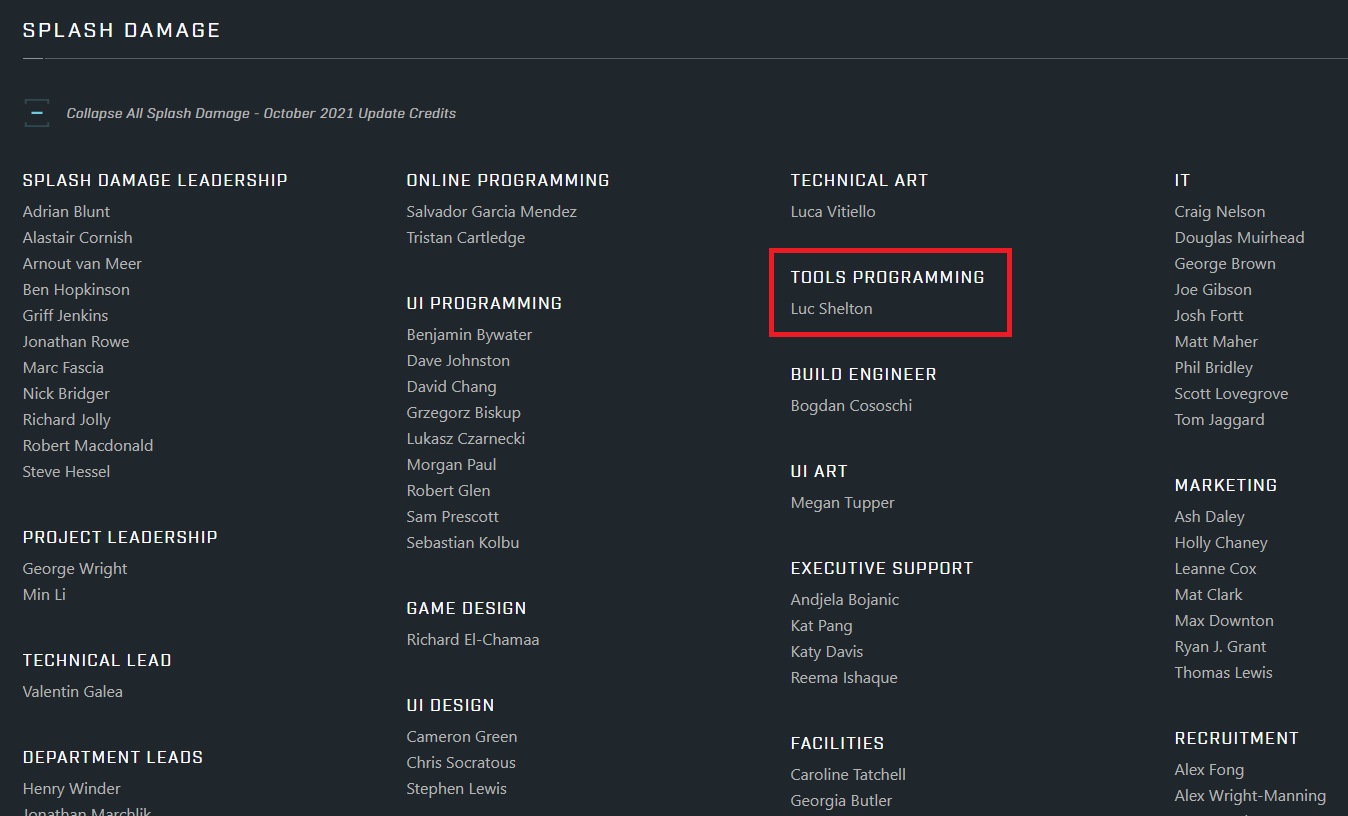Select the PROJECT LEADERSHIP heading
The image size is (1348, 816).
click(x=120, y=537)
